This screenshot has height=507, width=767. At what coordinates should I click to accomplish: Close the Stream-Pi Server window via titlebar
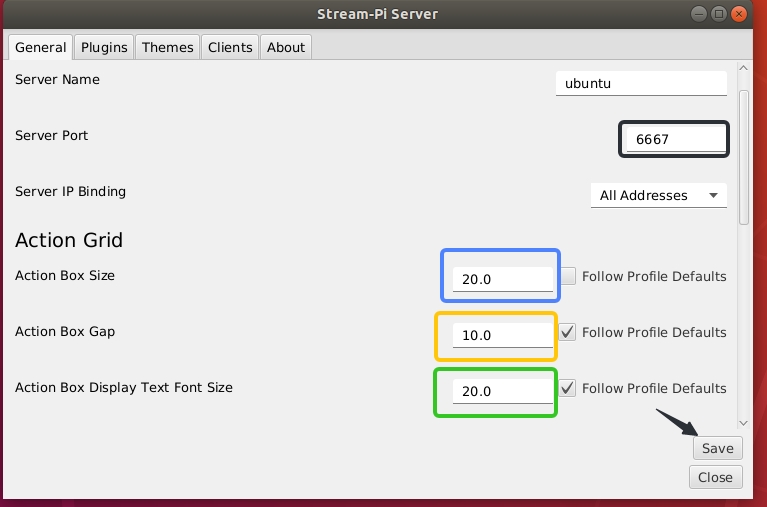pos(739,14)
